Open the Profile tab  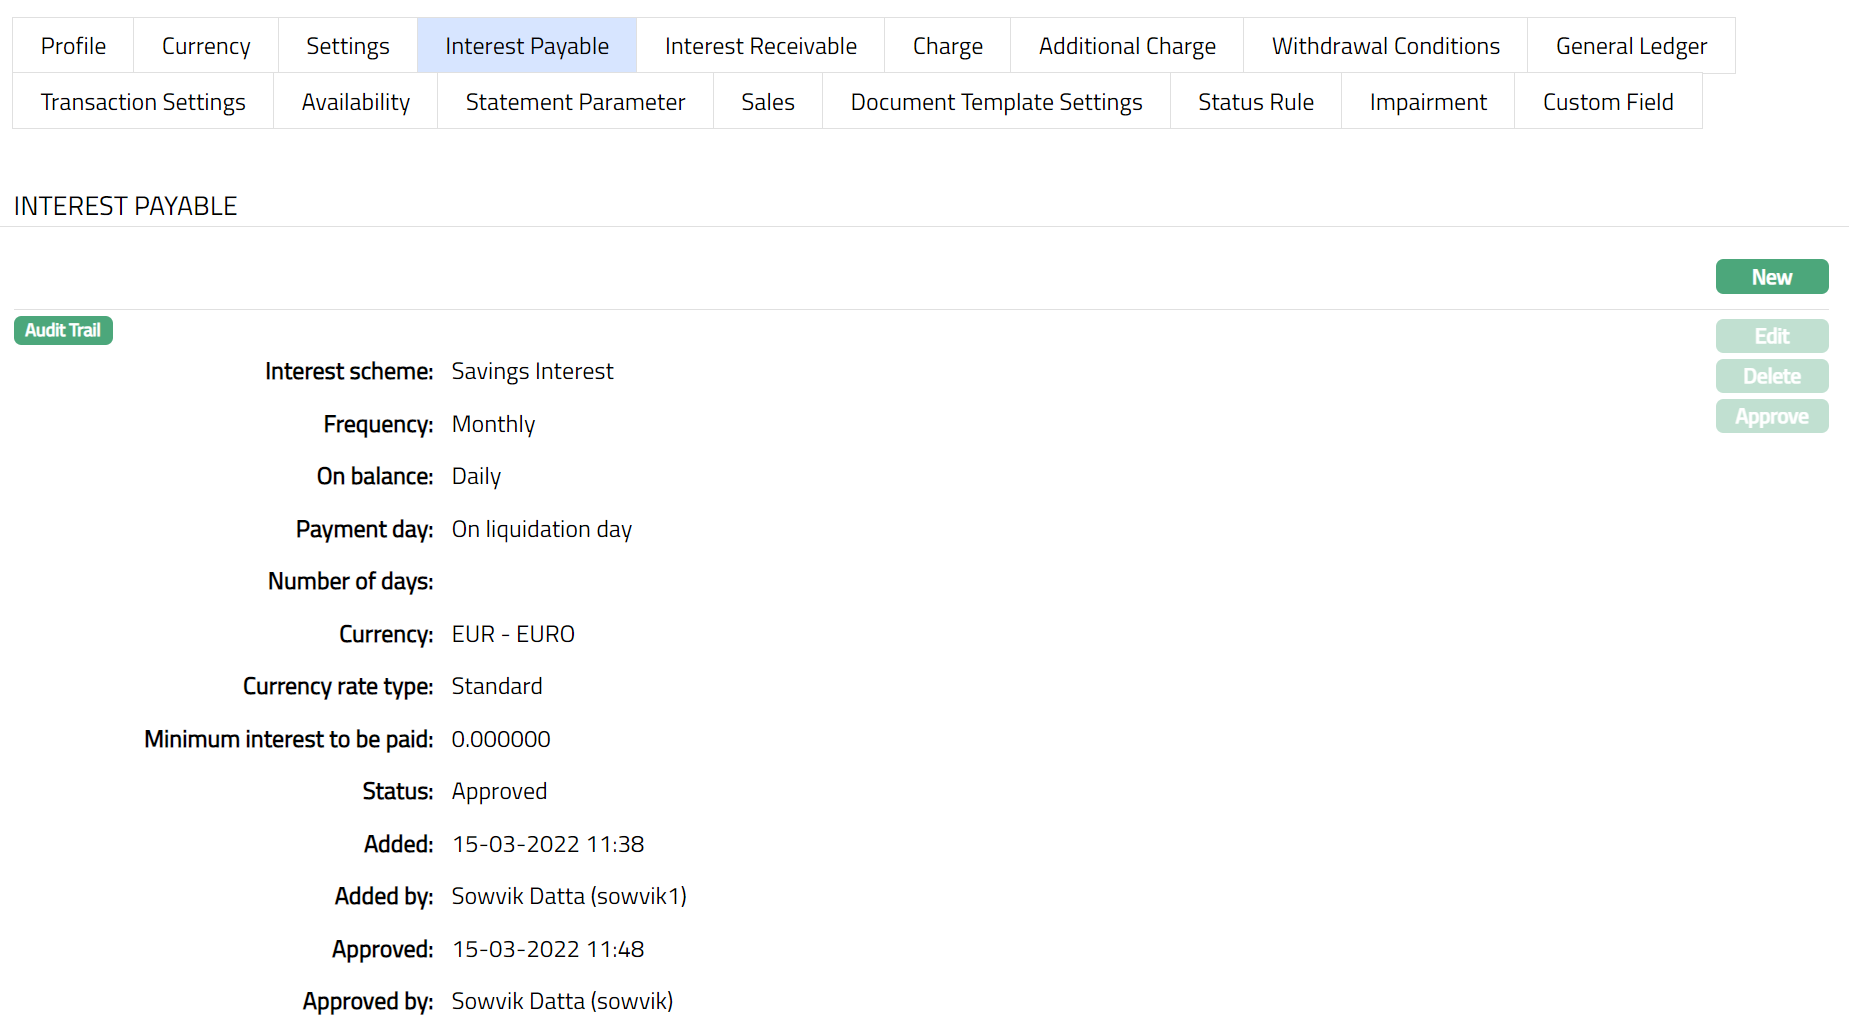coord(73,46)
